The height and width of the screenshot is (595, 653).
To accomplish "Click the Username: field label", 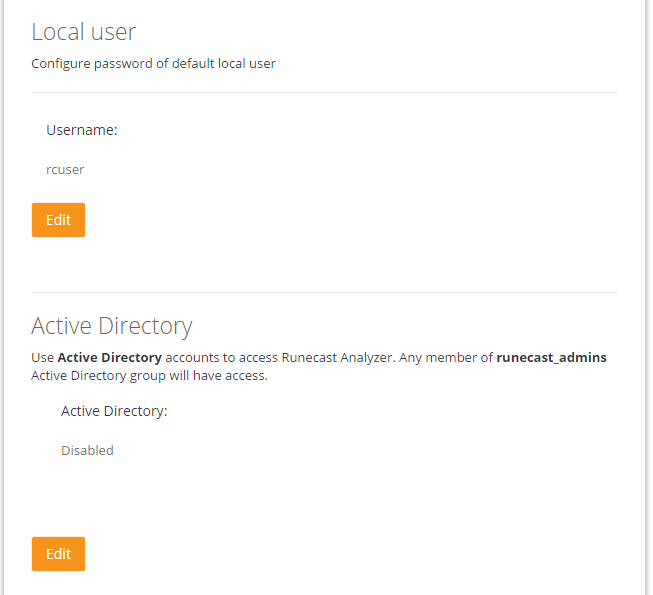I will click(82, 130).
